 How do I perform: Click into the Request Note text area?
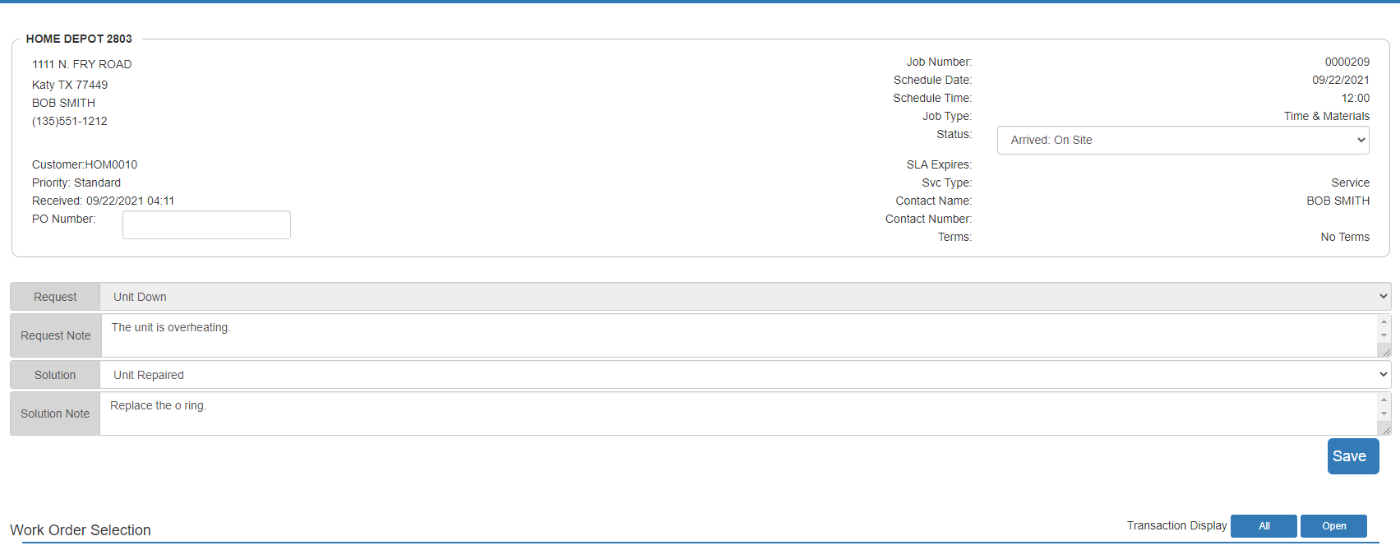click(x=739, y=336)
